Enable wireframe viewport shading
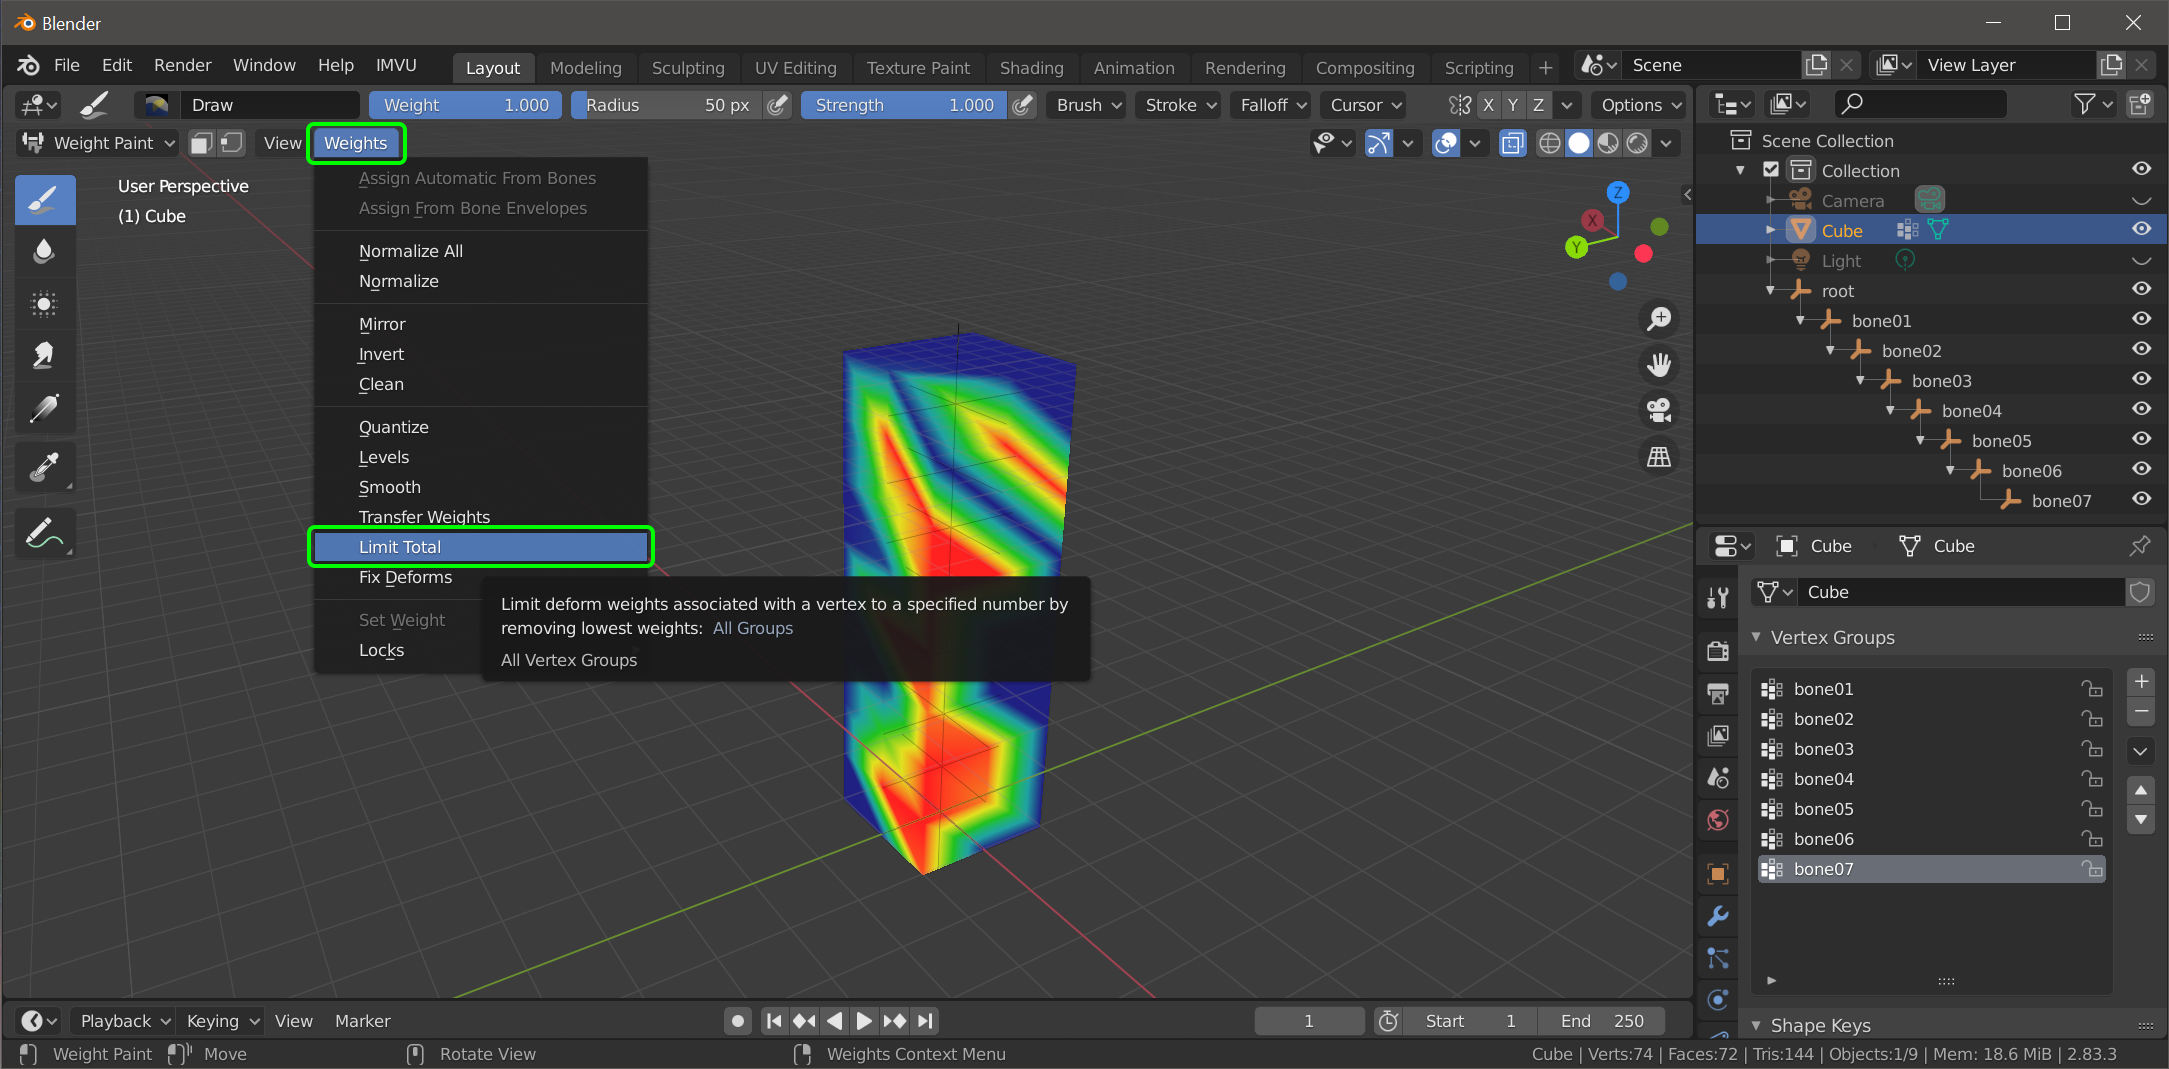2169x1069 pixels. (x=1549, y=144)
